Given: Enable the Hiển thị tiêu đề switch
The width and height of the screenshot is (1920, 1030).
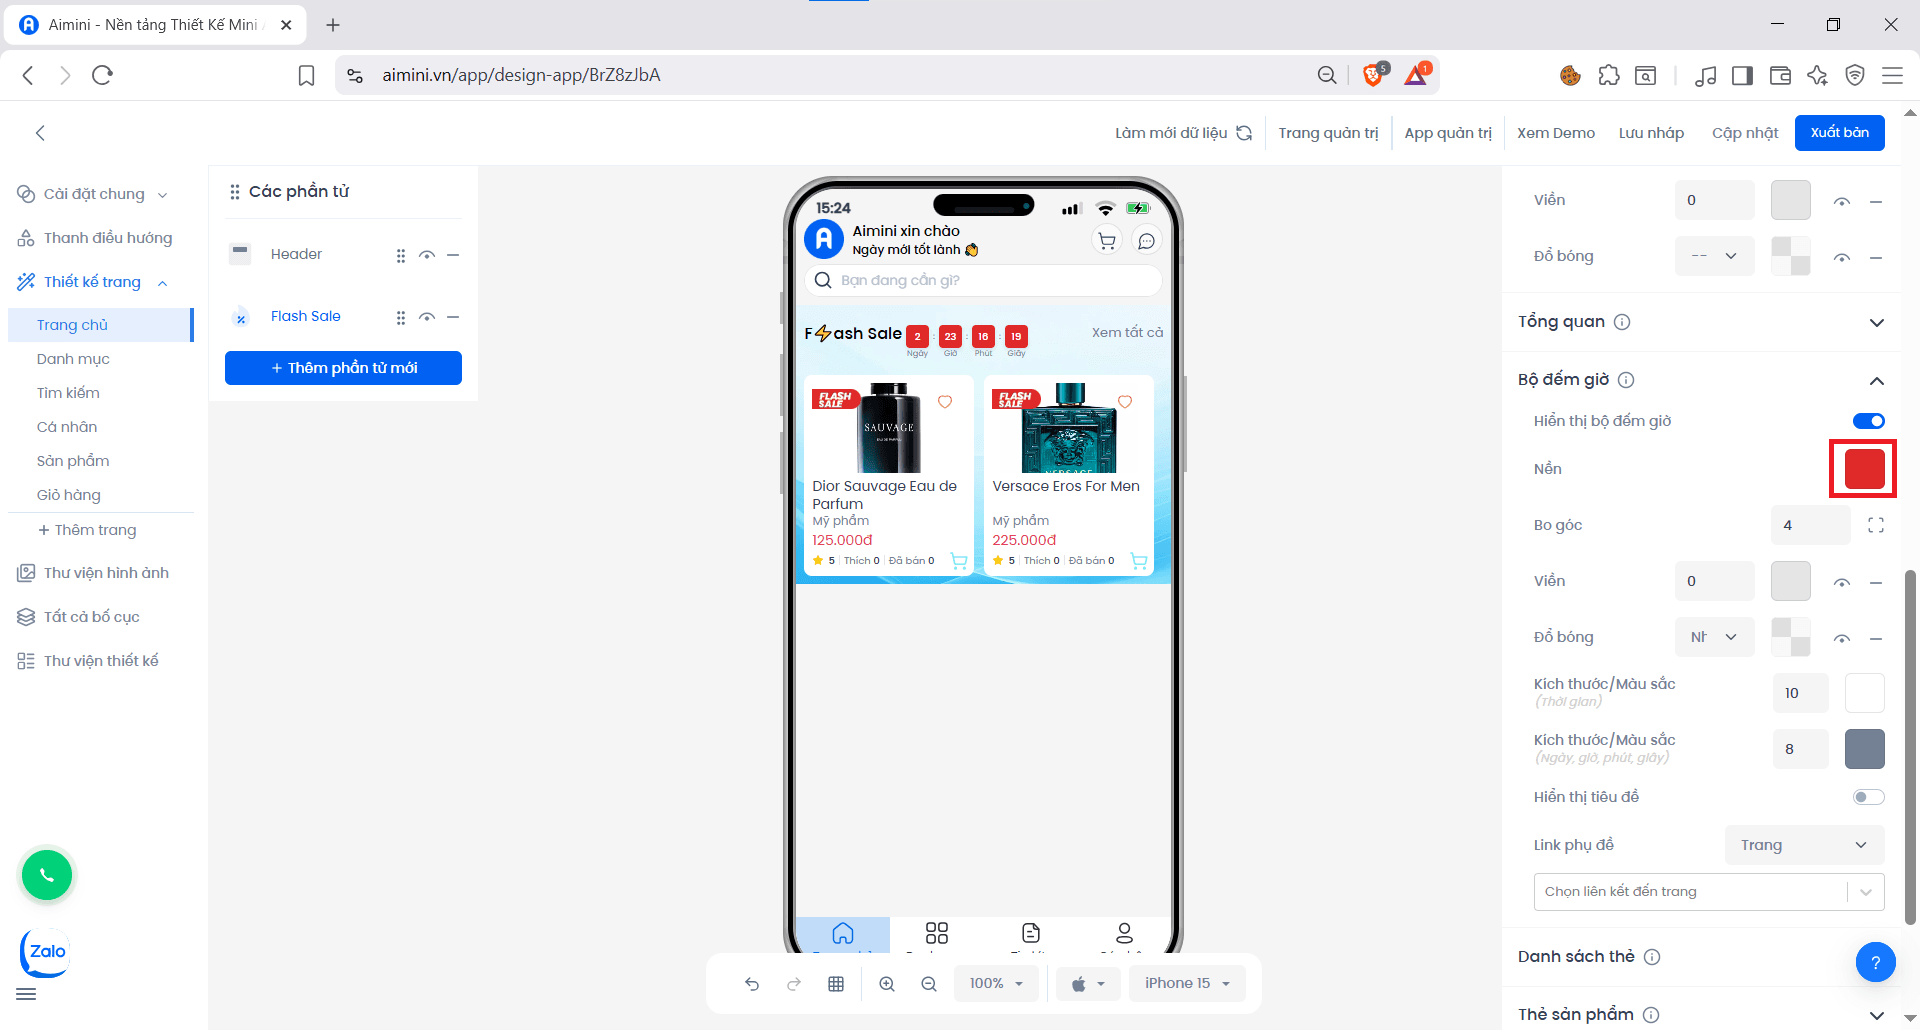Looking at the screenshot, I should click(1868, 797).
